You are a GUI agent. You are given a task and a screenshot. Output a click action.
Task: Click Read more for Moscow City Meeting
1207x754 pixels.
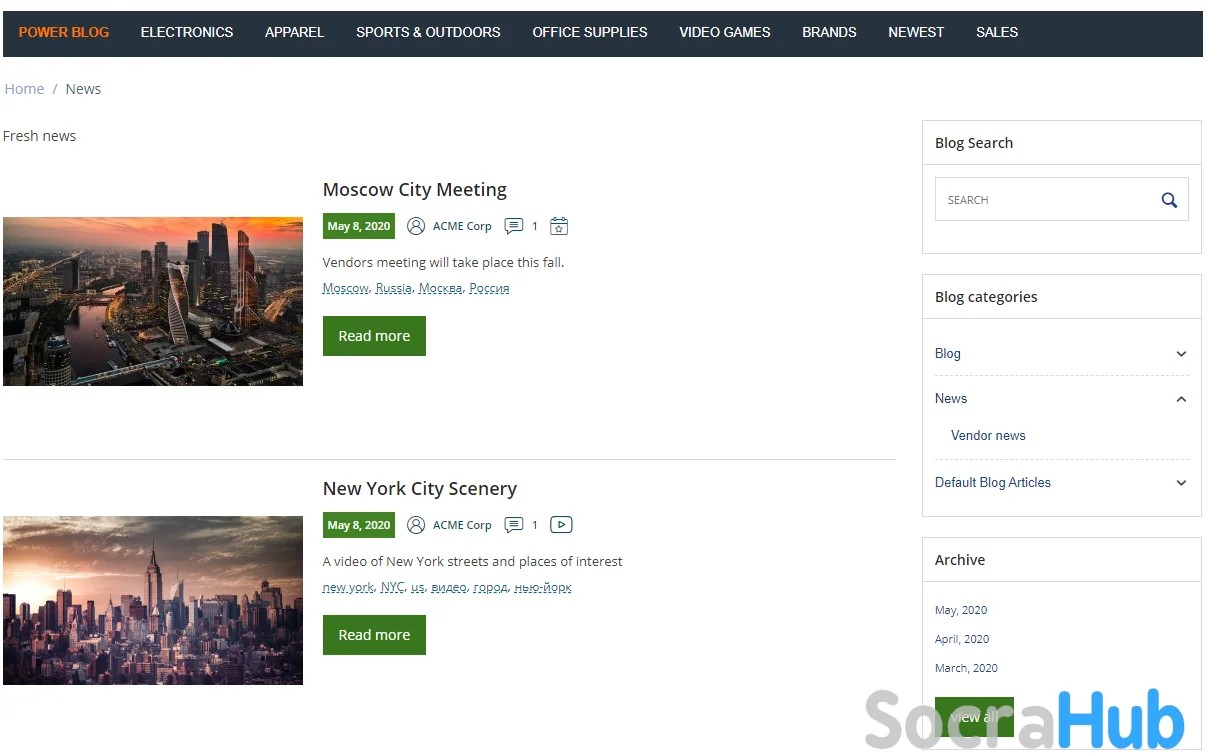tap(374, 336)
